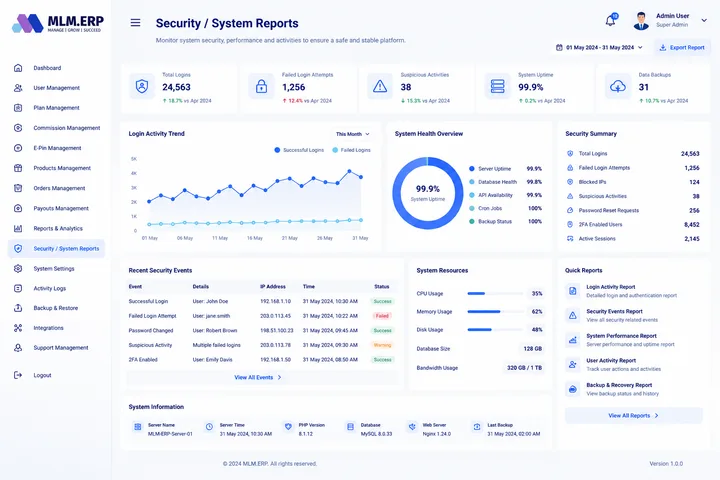
Task: Select Security / System Reports menu item
Action: click(56, 248)
